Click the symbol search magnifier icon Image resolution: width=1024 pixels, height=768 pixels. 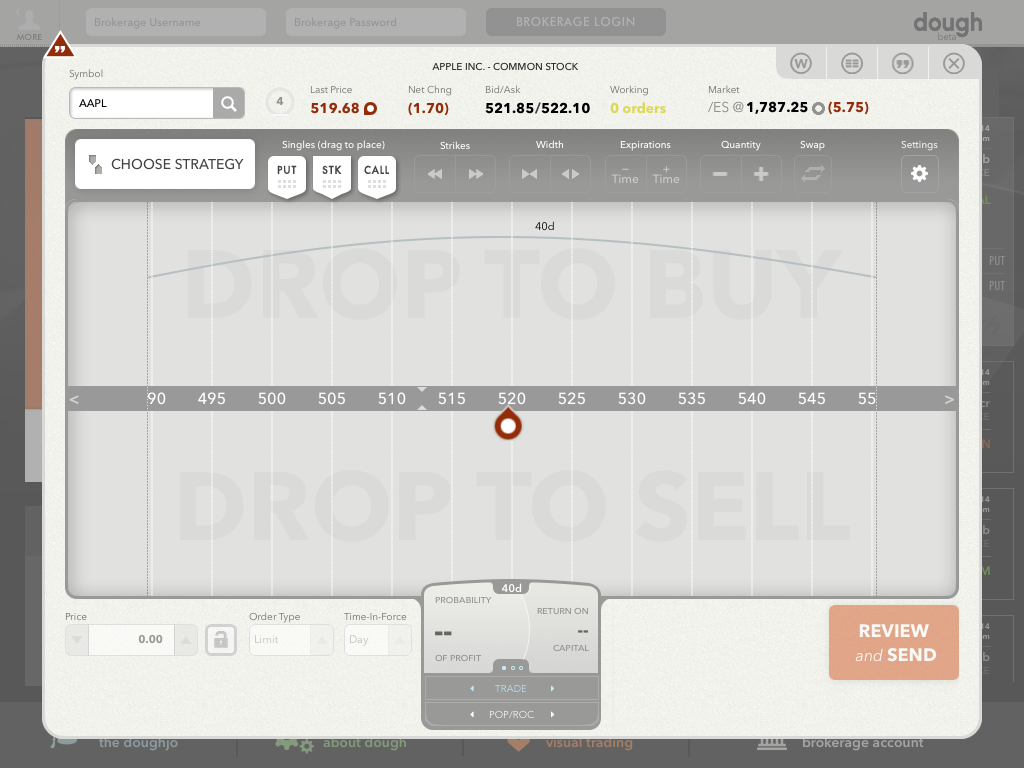point(229,103)
